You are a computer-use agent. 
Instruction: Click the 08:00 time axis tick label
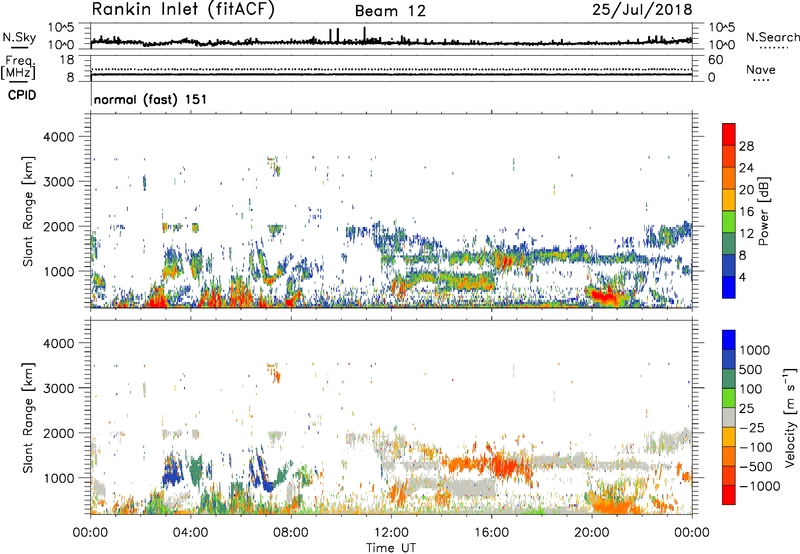291,533
